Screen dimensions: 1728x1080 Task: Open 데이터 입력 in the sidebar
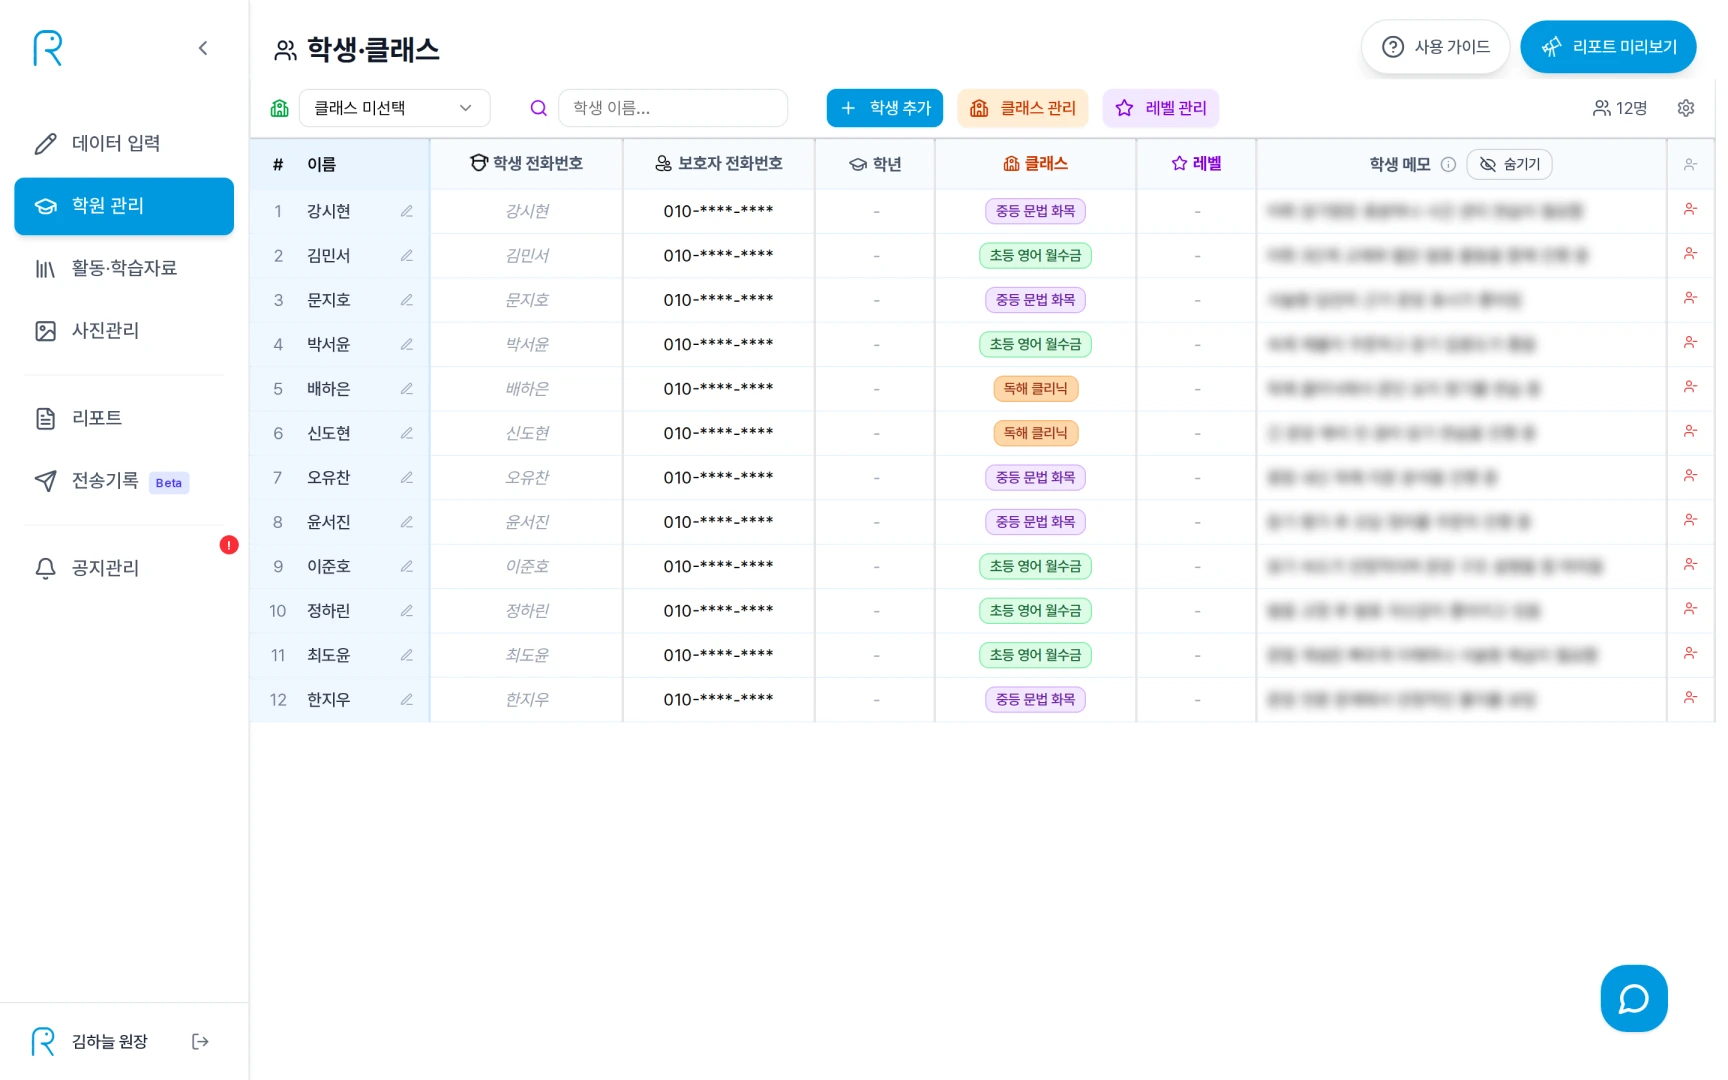pyautogui.click(x=124, y=143)
